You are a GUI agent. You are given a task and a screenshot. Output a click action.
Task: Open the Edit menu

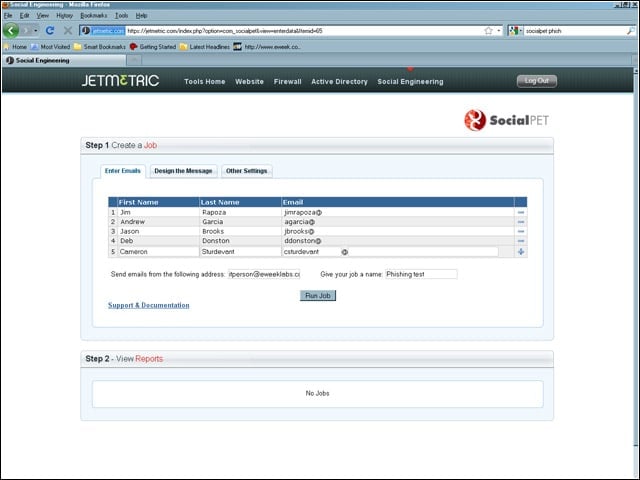24,16
